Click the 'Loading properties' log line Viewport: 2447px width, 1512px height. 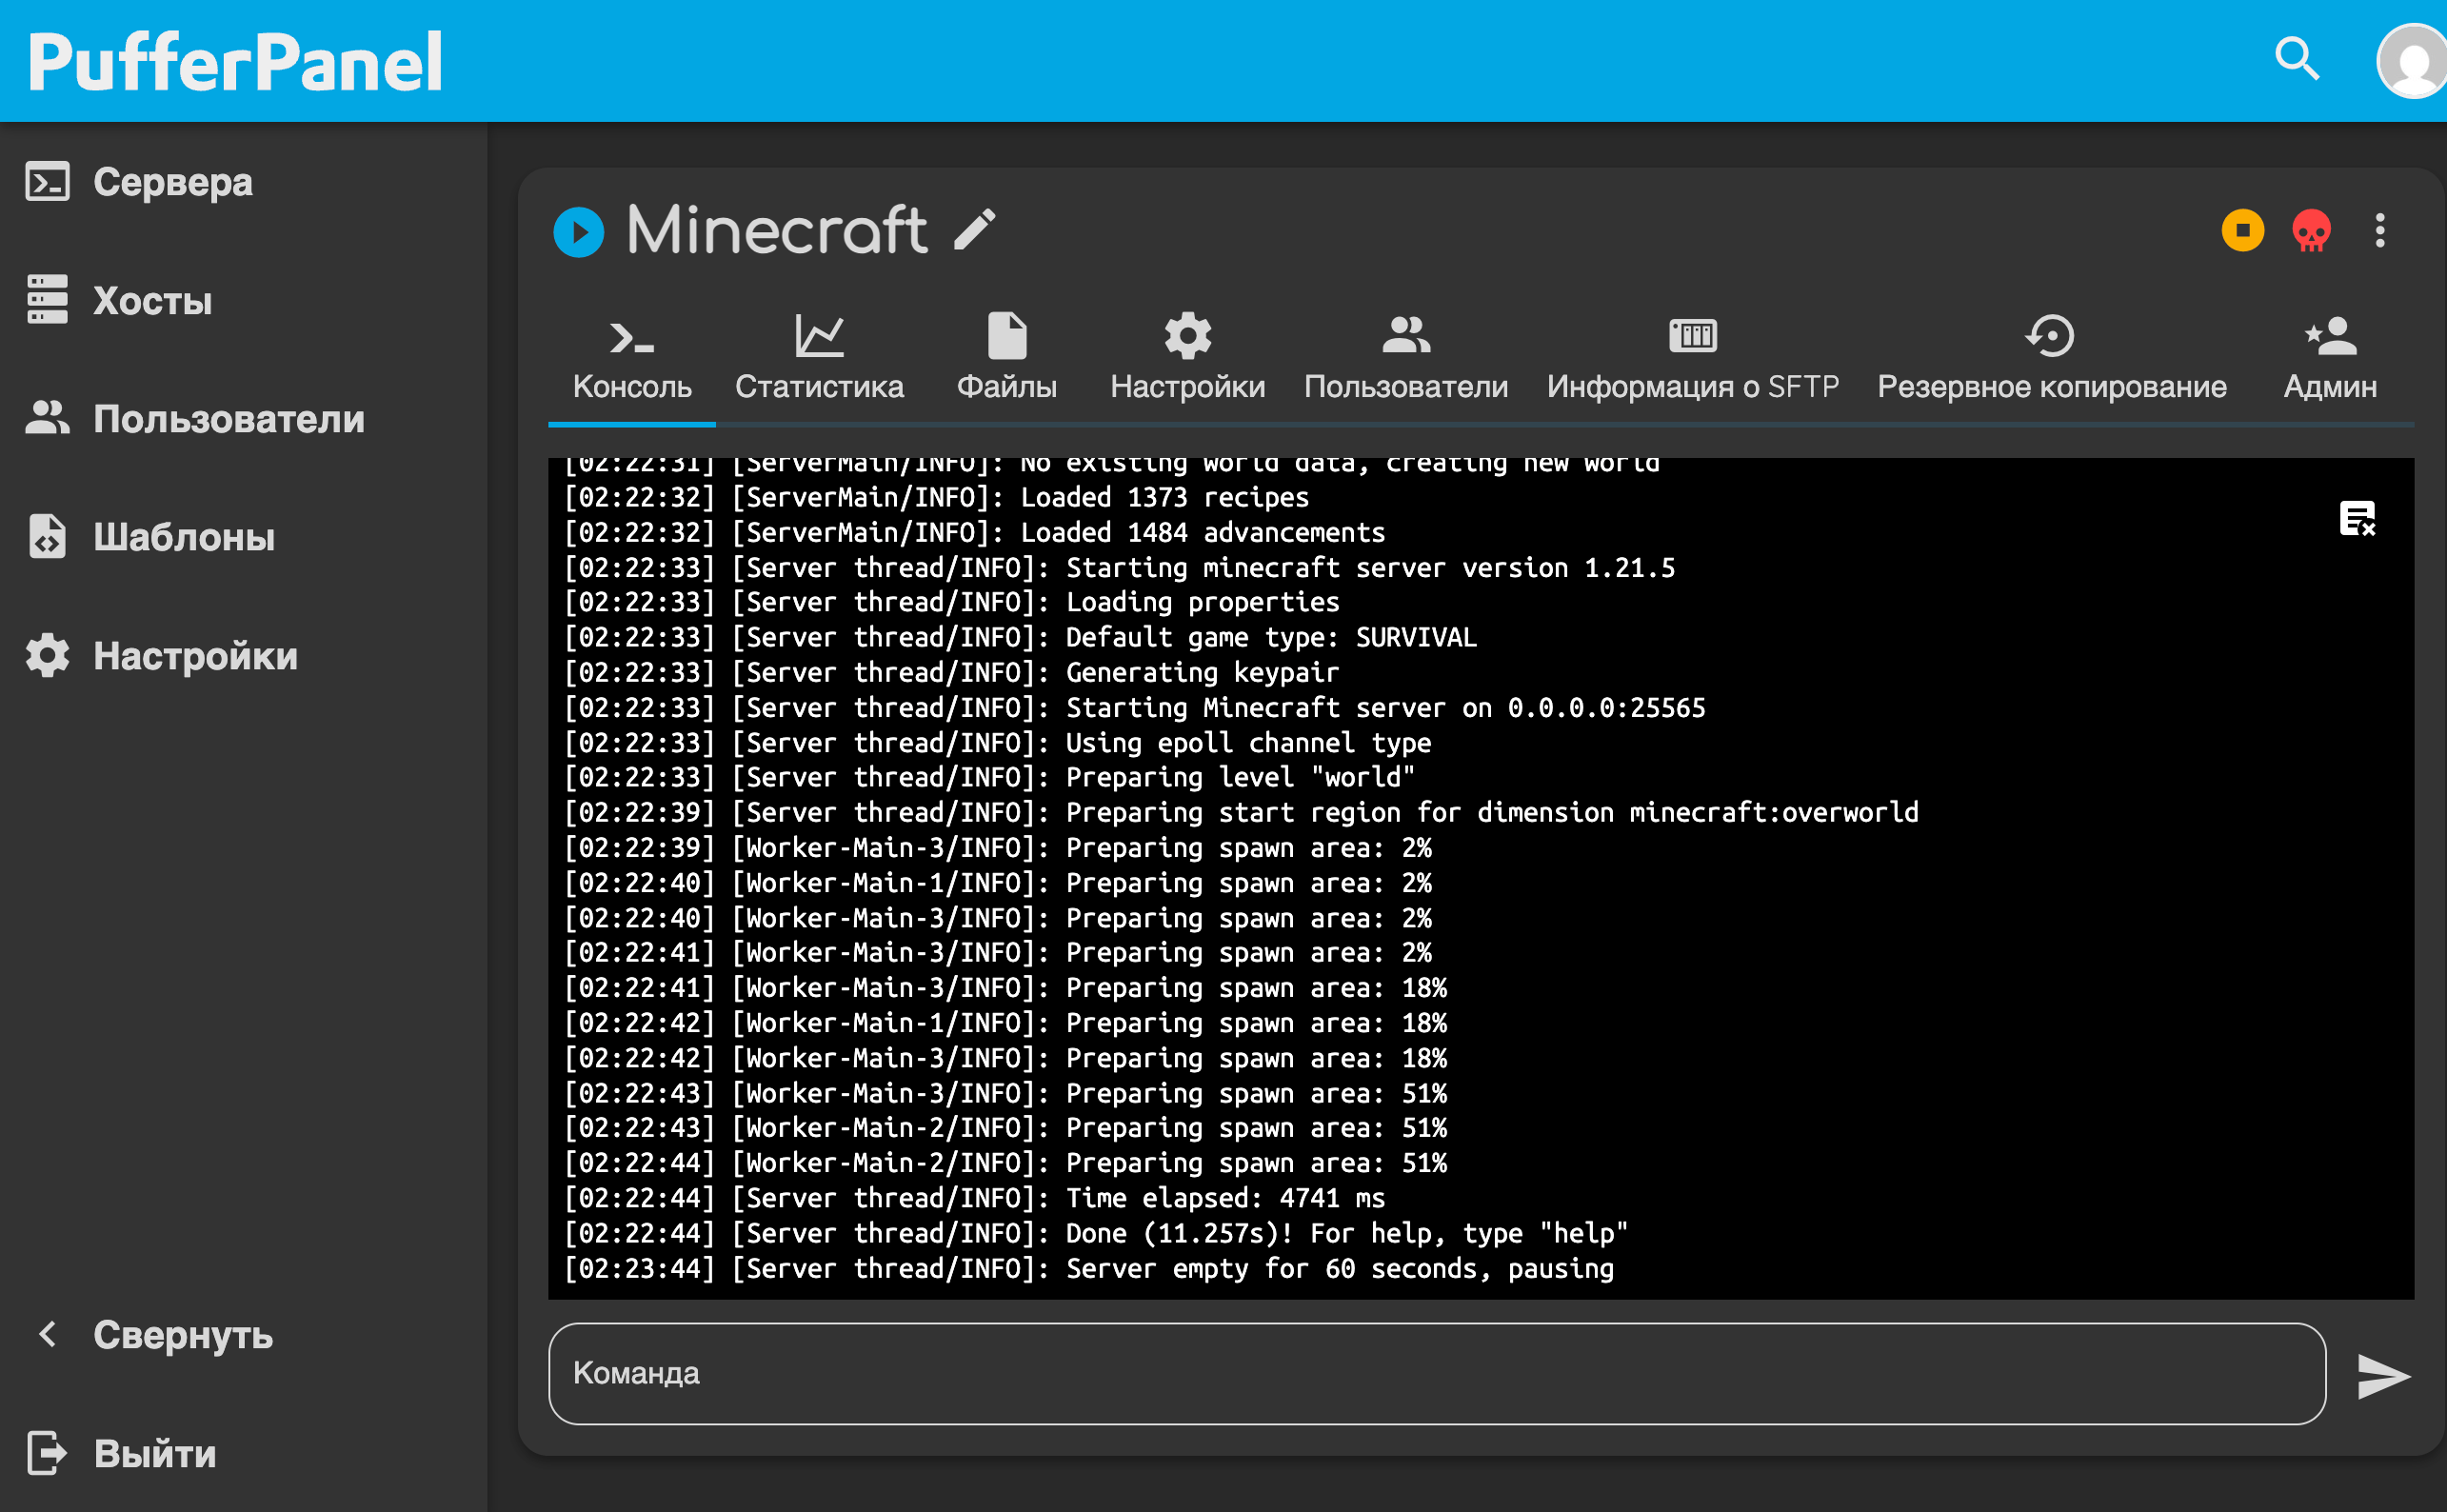[x=951, y=602]
